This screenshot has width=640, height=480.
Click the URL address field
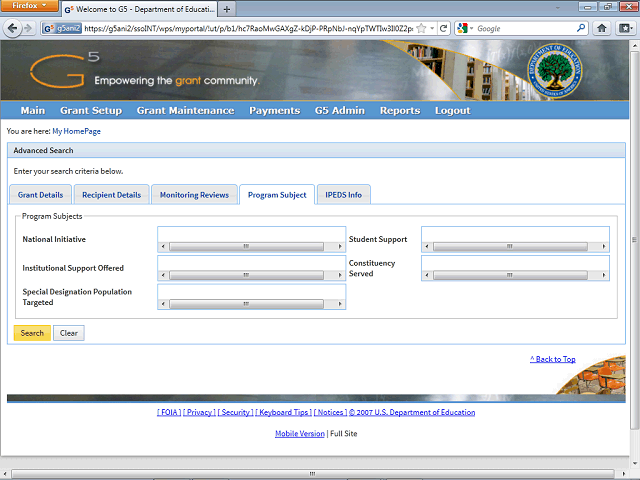(249, 29)
